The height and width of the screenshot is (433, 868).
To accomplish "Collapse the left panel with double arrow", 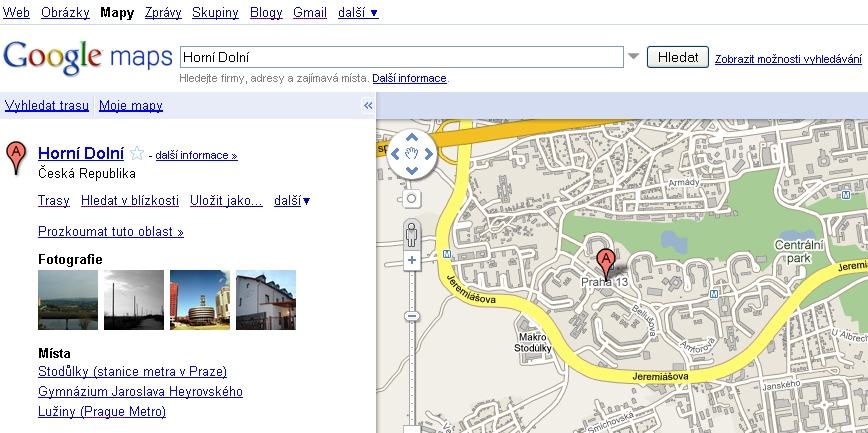I will coord(368,106).
